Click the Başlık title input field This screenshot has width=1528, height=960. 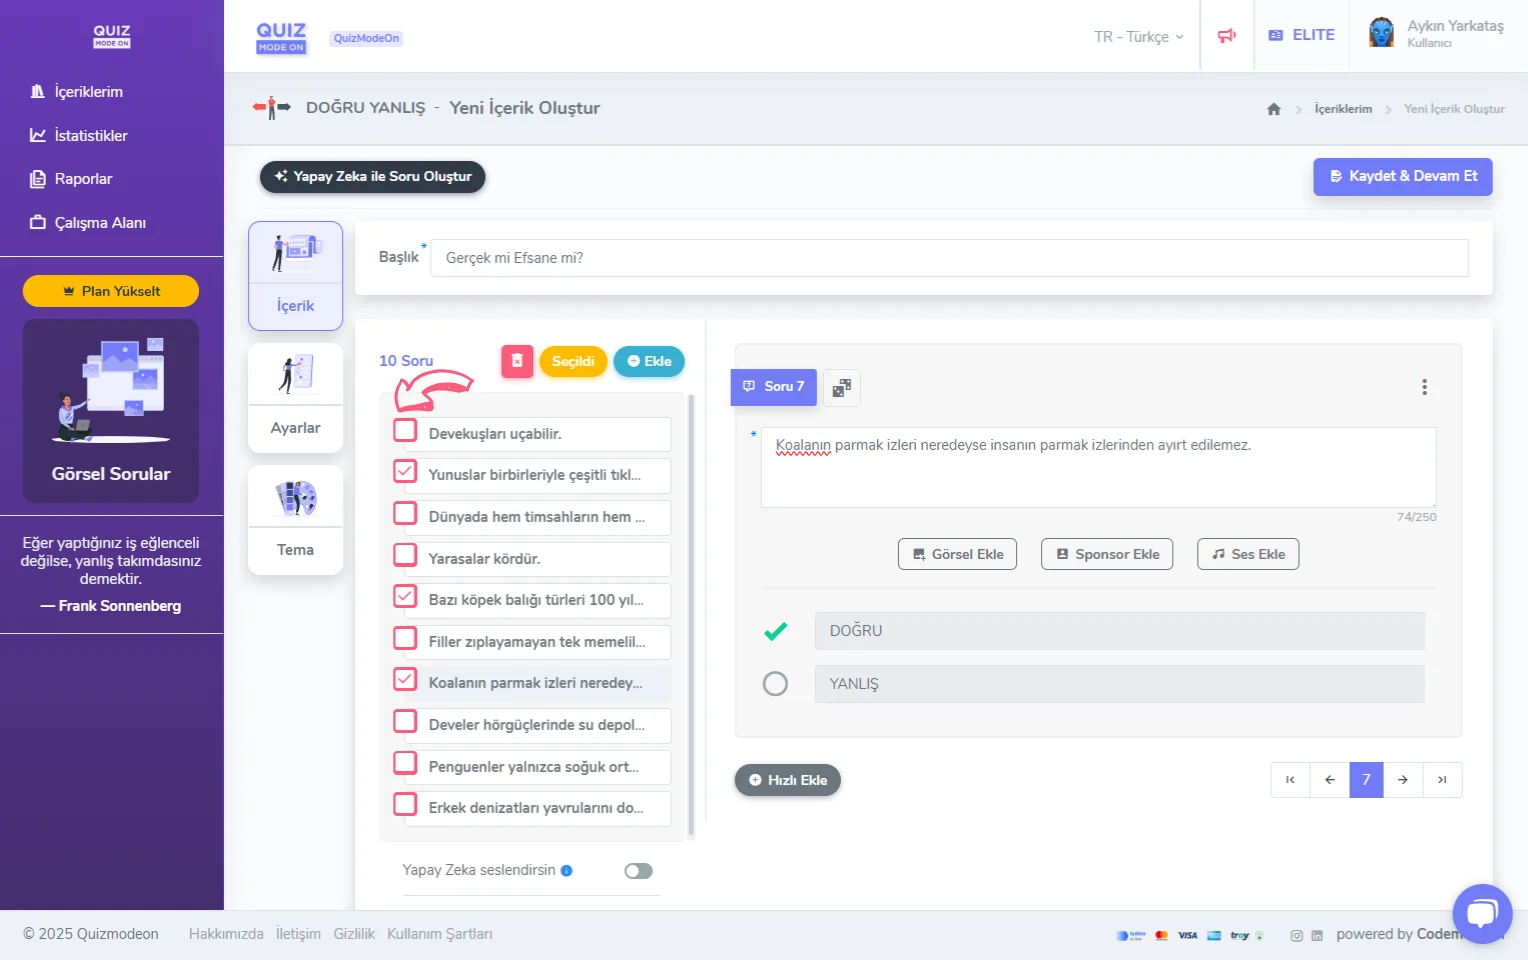pos(948,258)
